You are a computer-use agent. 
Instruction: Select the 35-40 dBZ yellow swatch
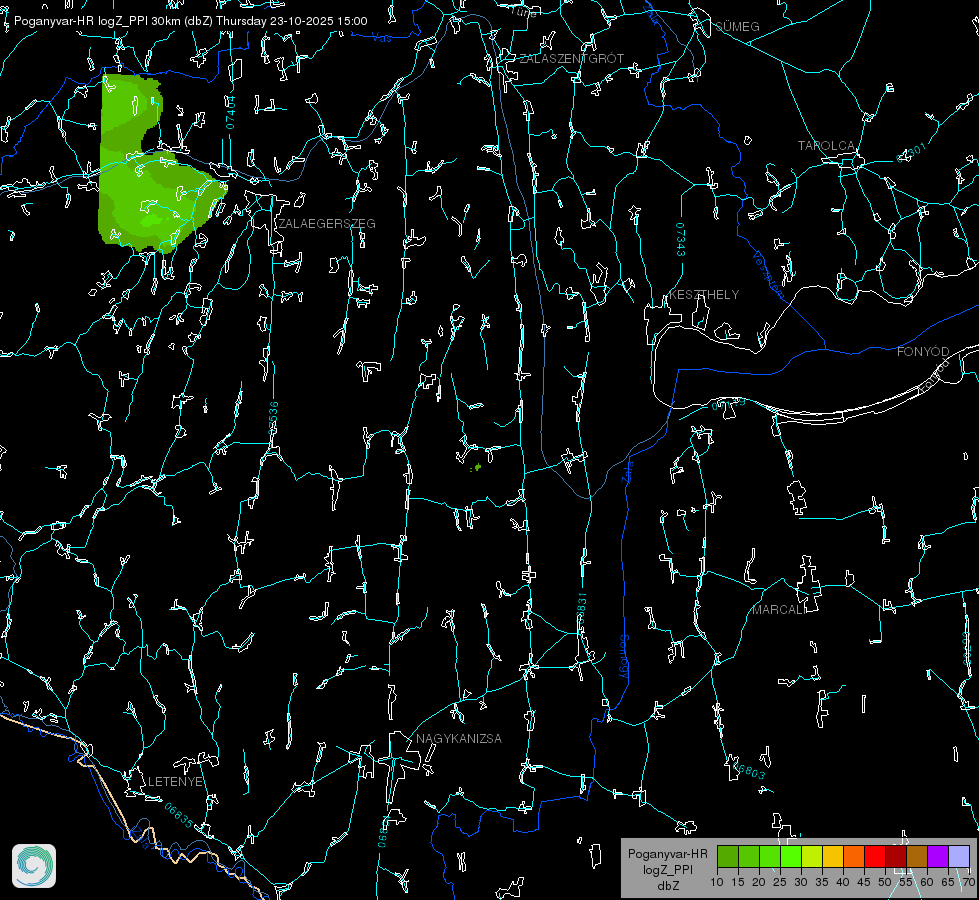(x=833, y=856)
